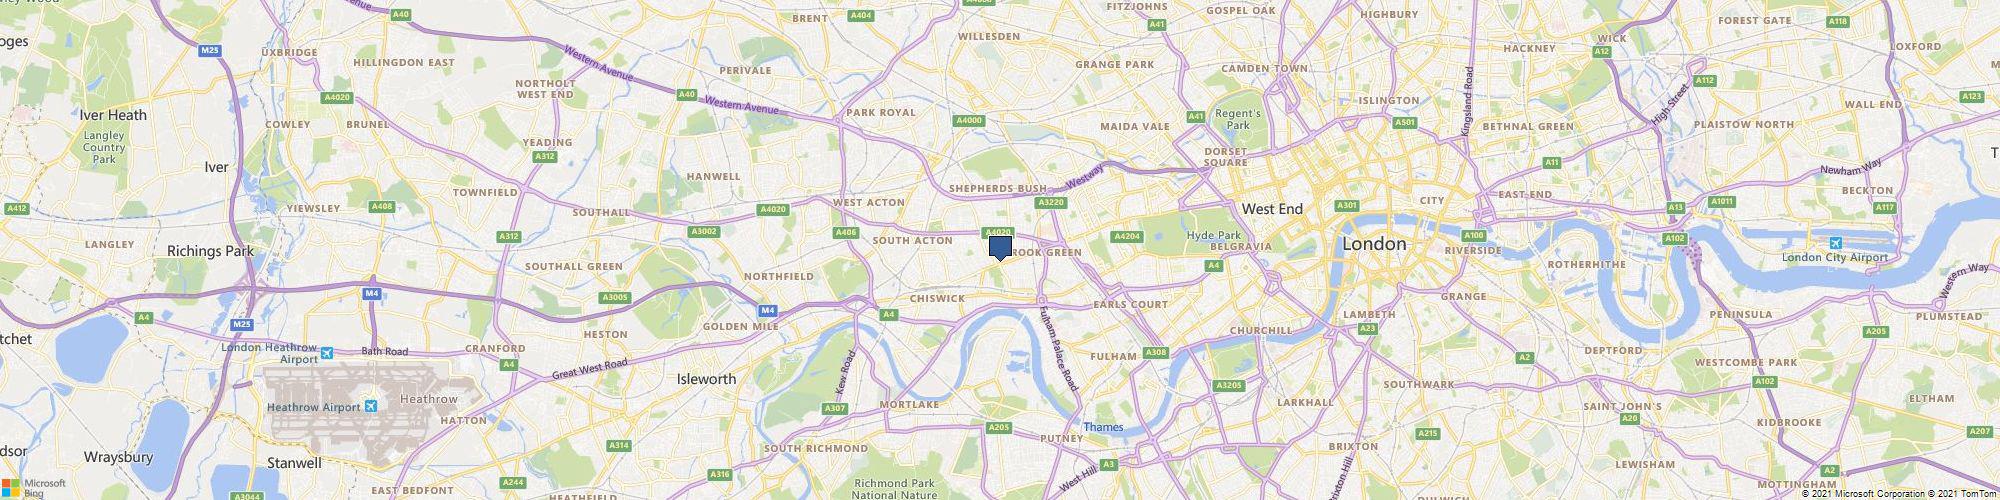Image resolution: width=2000 pixels, height=500 pixels.
Task: Click the Thames river label
Action: tap(1103, 427)
